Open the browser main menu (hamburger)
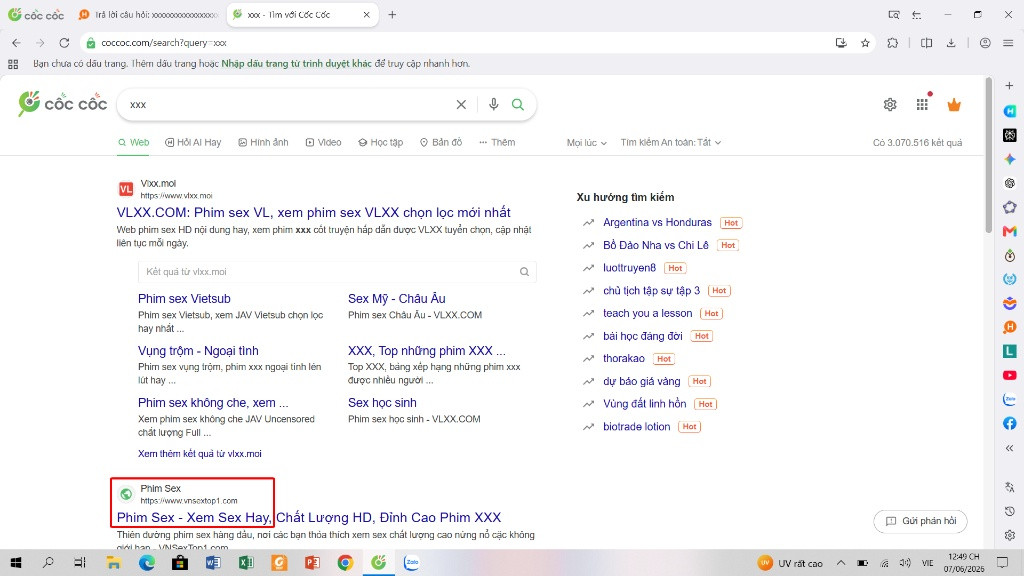1024x576 pixels. [x=1008, y=42]
